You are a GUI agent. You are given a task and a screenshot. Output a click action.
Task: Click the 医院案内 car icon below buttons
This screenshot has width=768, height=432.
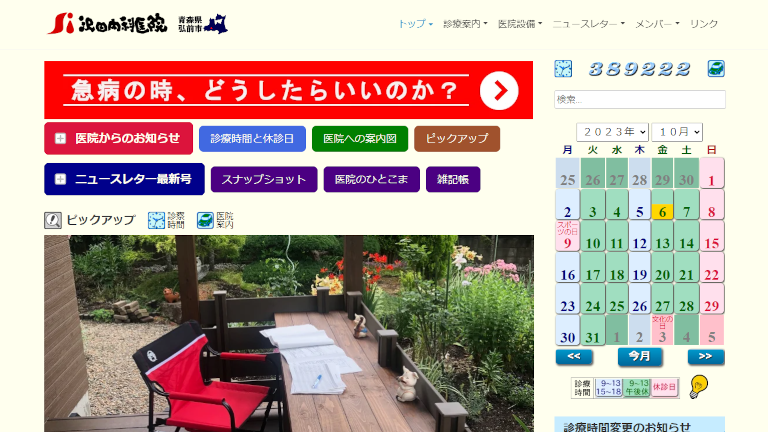[205, 220]
